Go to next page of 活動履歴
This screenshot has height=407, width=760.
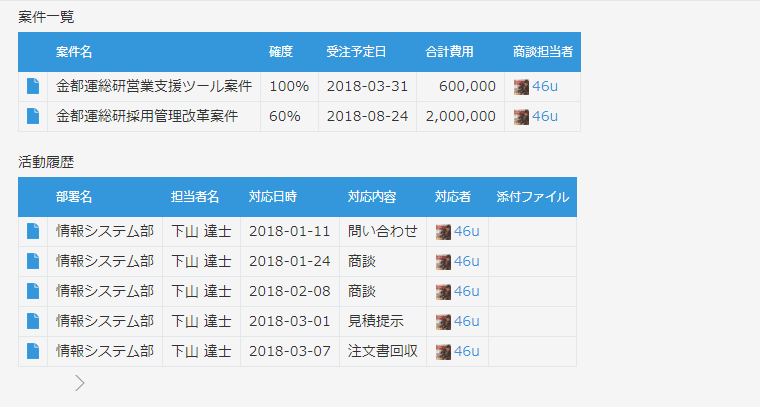pyautogui.click(x=80, y=383)
